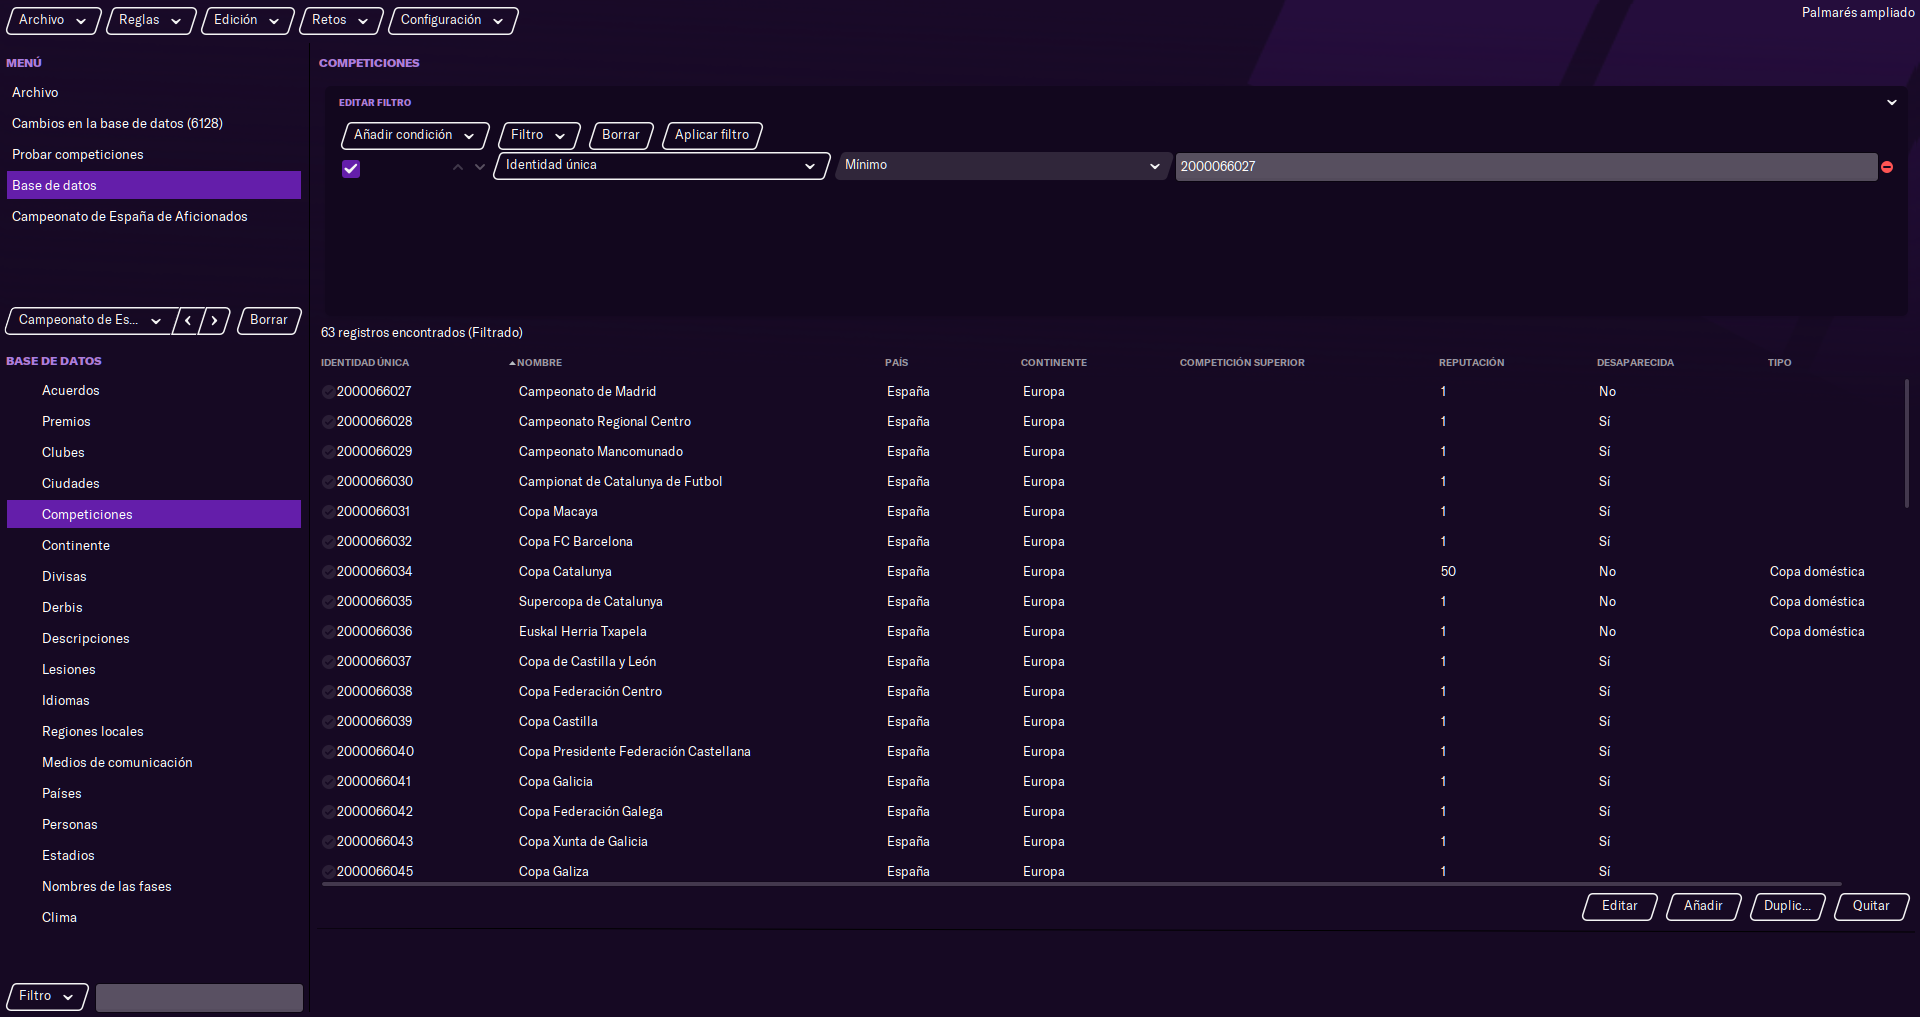Click Borrar in the filter editor

(x=621, y=135)
